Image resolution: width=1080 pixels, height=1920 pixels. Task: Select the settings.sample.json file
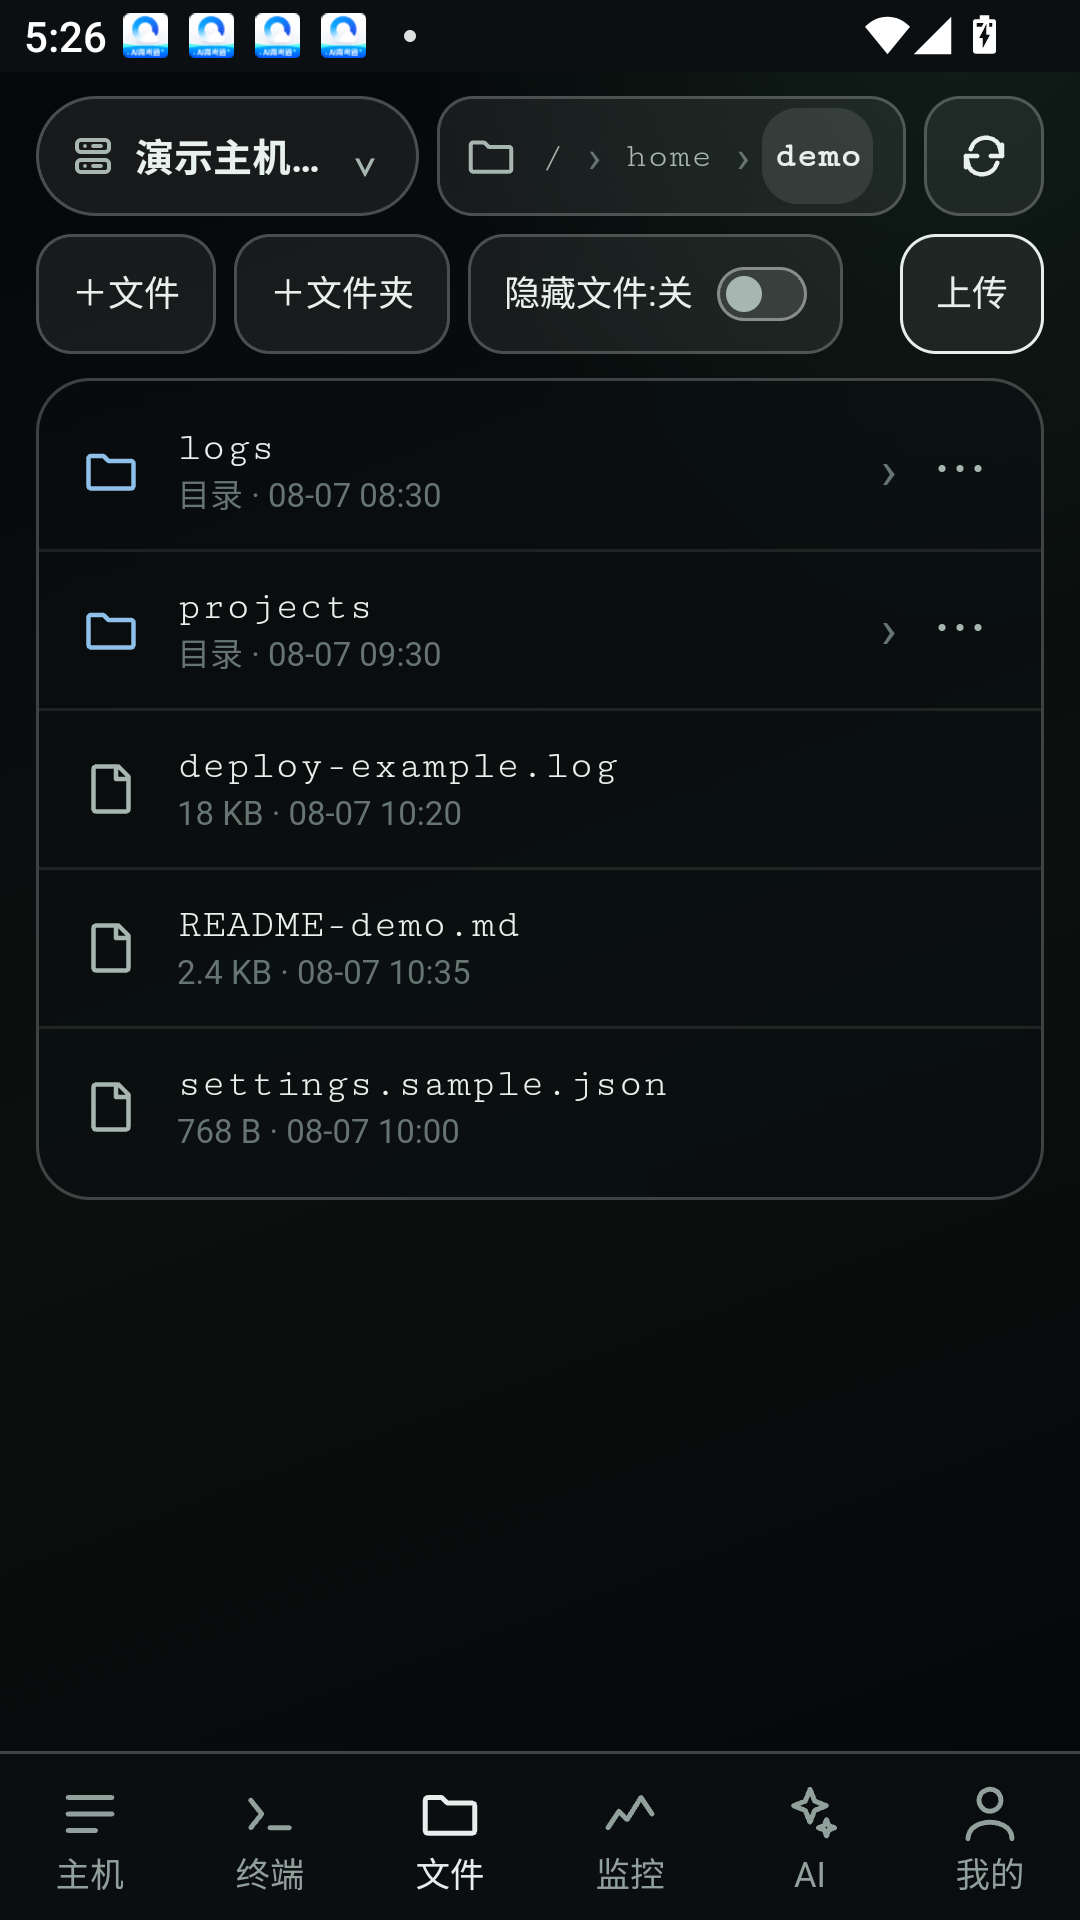tap(540, 1107)
